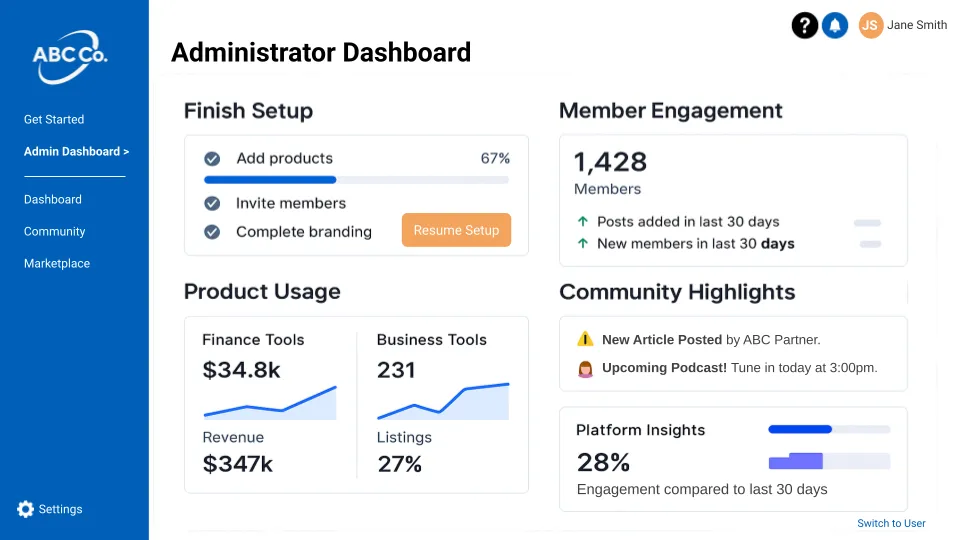This screenshot has width=960, height=540.
Task: Open the Community section in sidebar
Action: coord(55,231)
